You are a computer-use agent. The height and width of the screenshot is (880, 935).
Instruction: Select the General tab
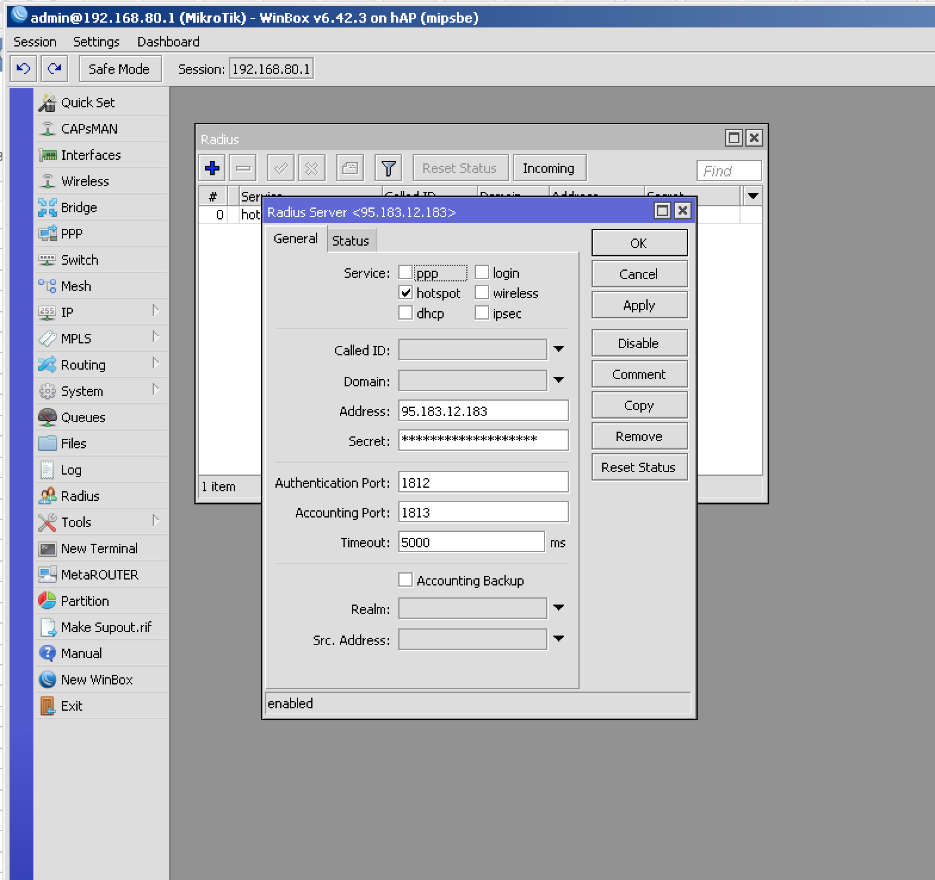coord(295,238)
